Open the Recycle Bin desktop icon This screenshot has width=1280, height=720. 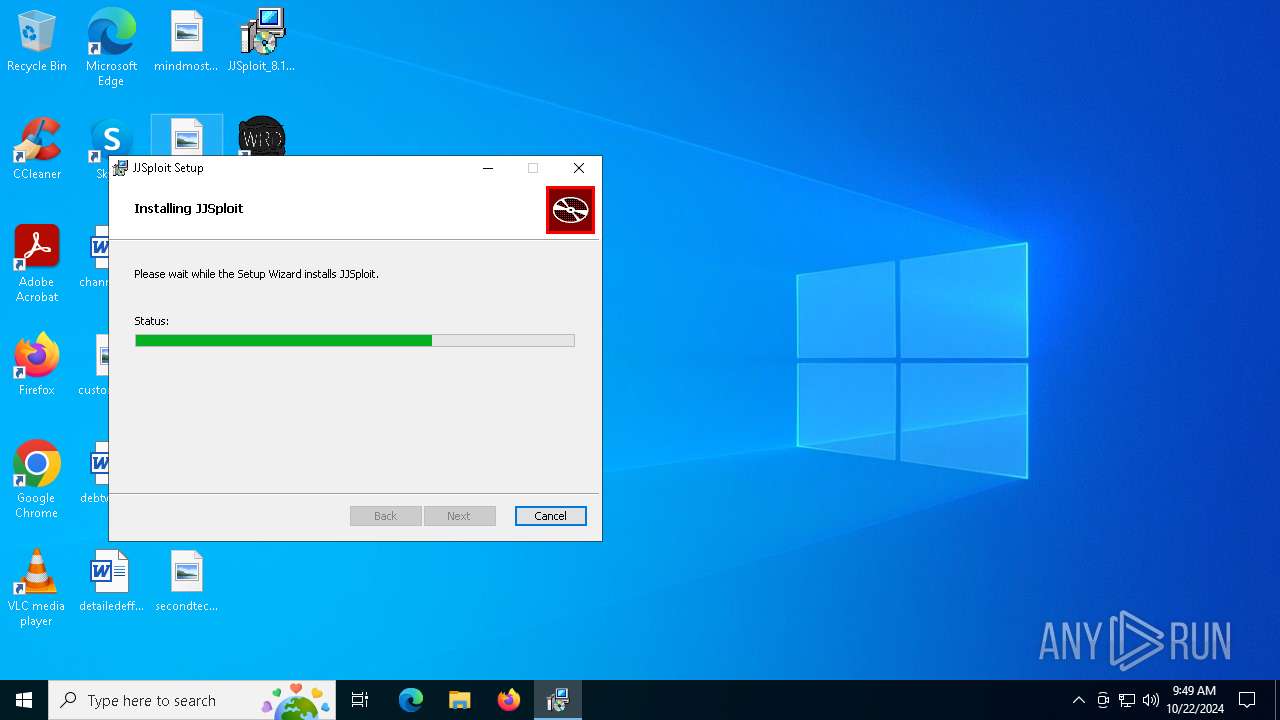tap(37, 42)
